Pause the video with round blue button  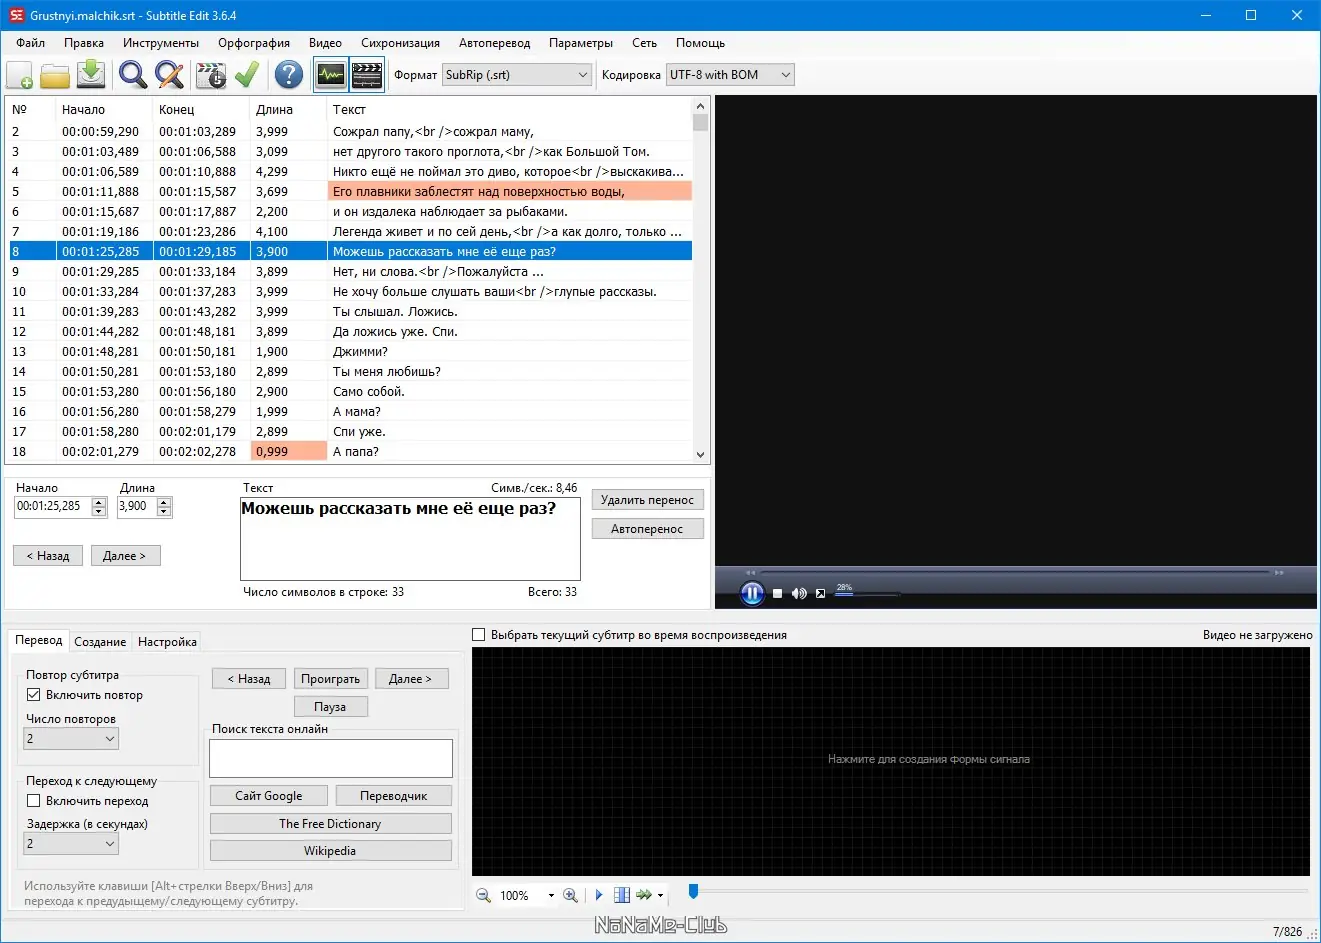(x=751, y=593)
